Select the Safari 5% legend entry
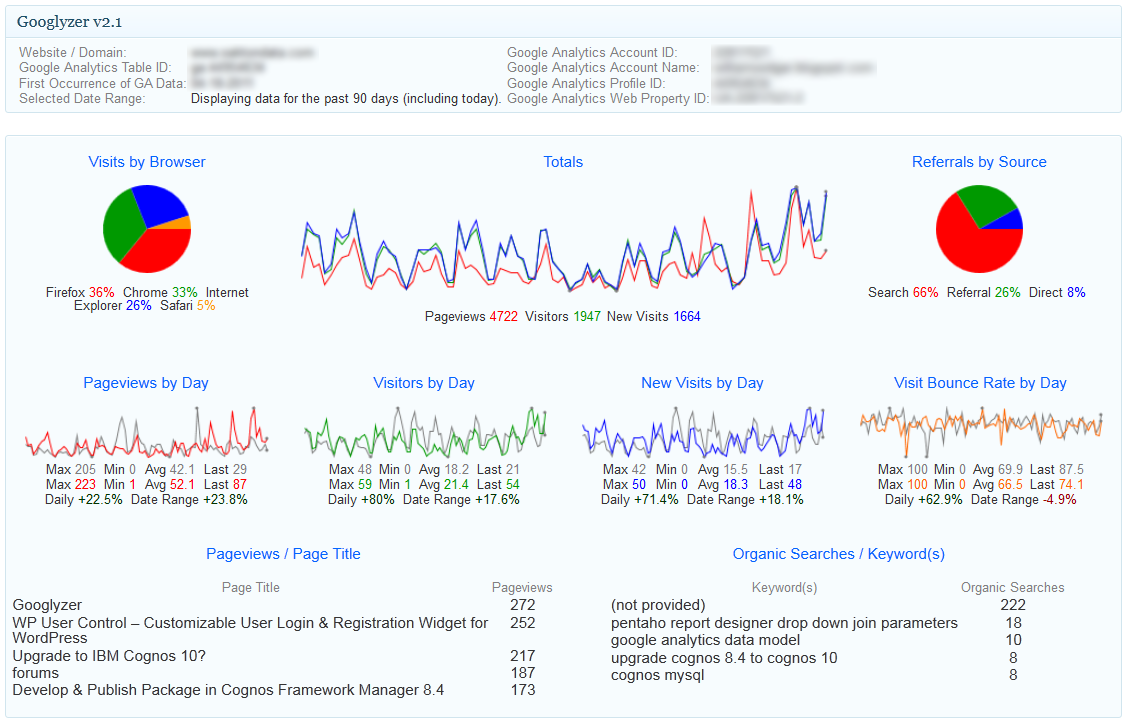 [188, 306]
